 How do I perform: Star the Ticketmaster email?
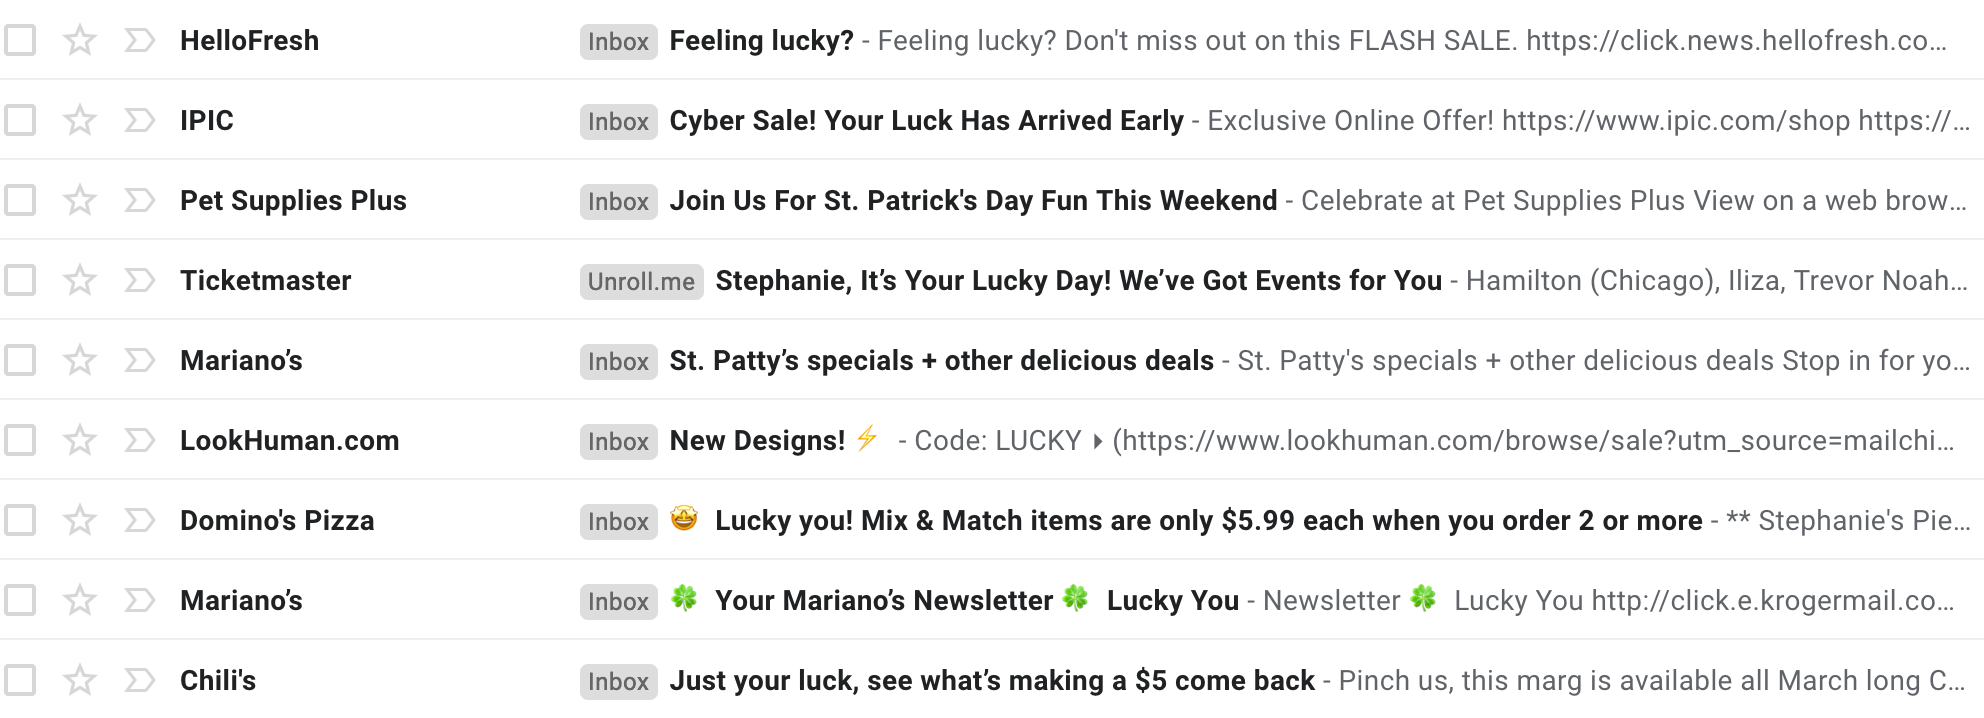coord(80,281)
